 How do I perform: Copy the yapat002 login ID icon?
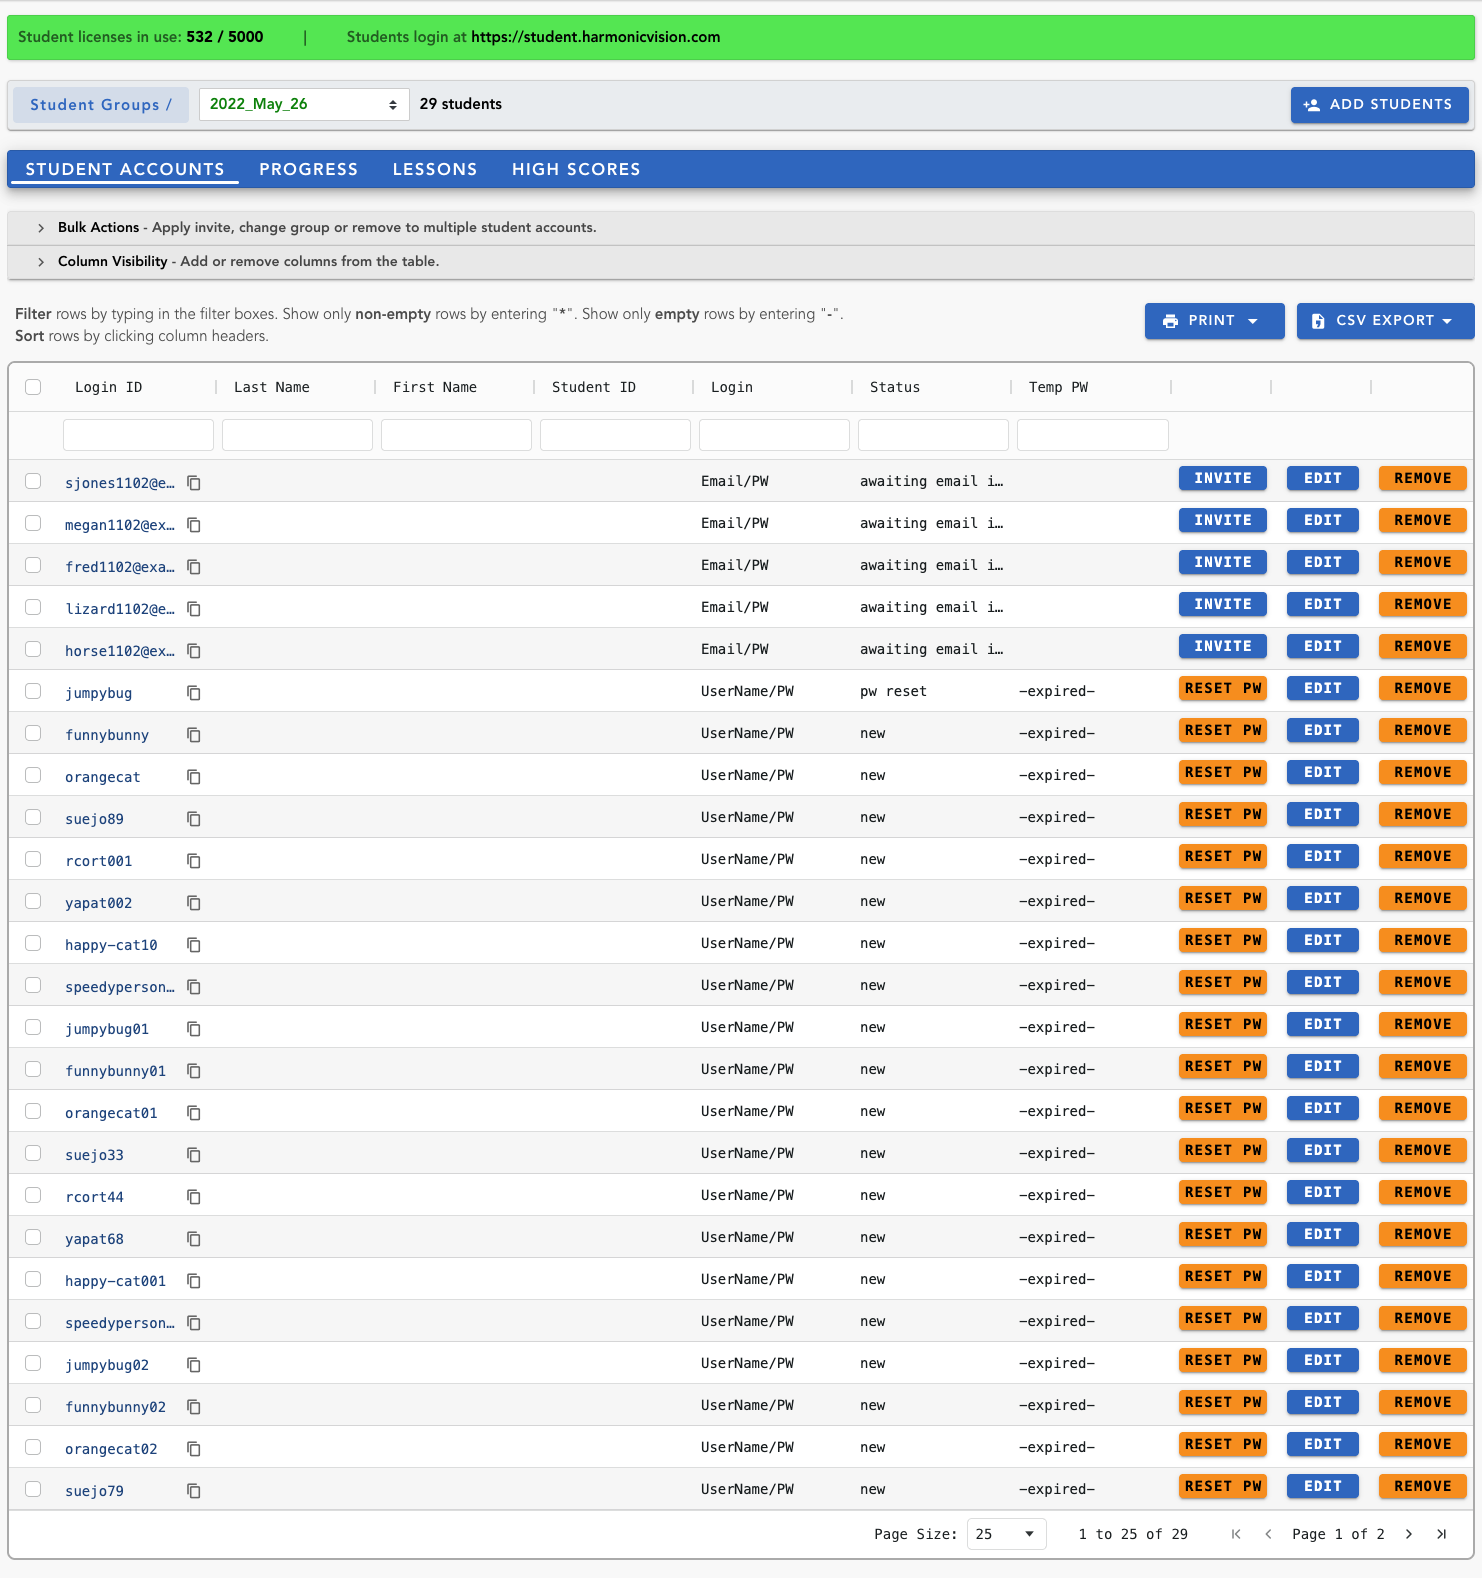tap(194, 903)
